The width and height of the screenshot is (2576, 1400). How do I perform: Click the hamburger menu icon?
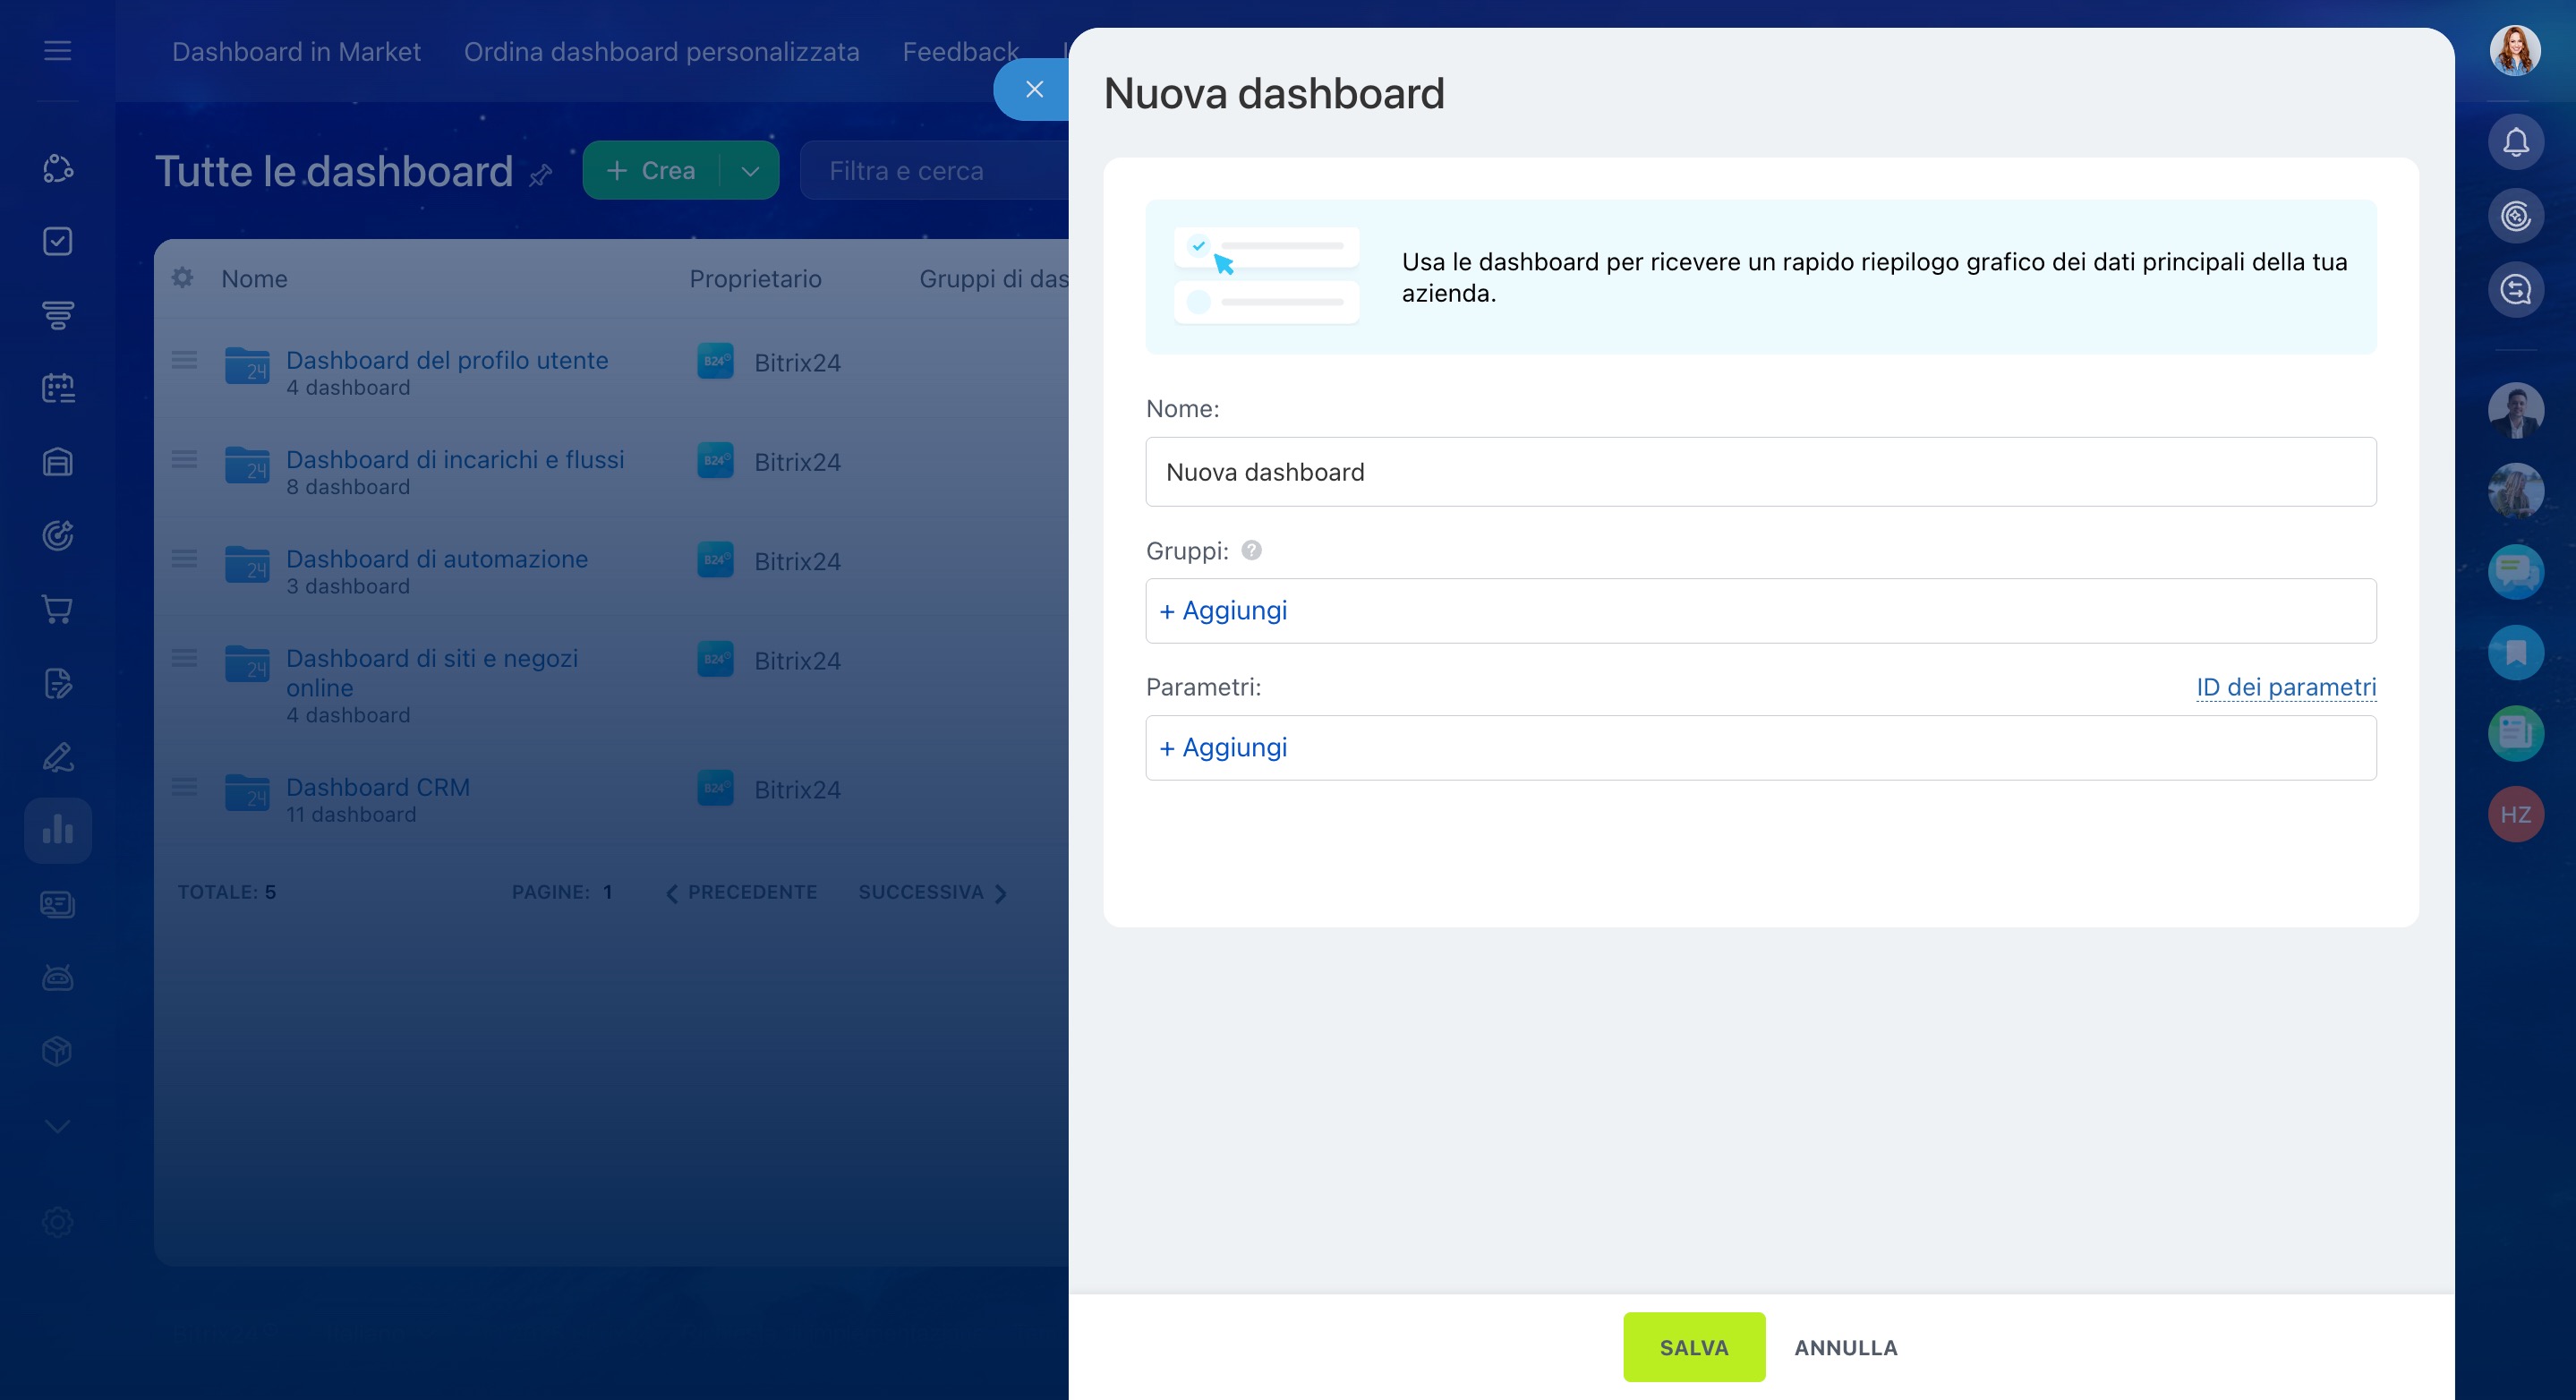point(58,50)
